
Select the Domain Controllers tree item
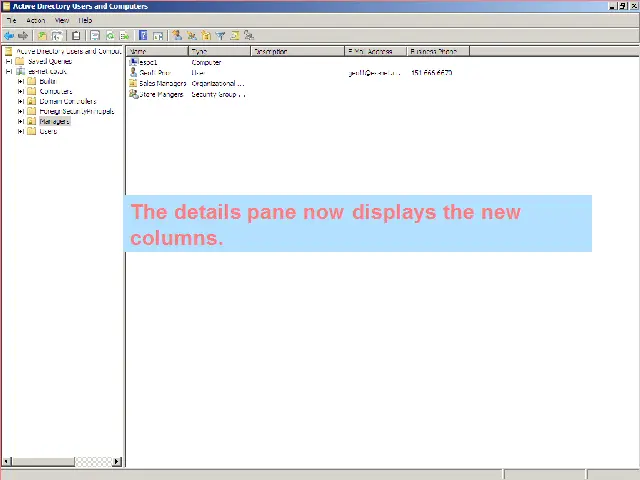(68, 101)
